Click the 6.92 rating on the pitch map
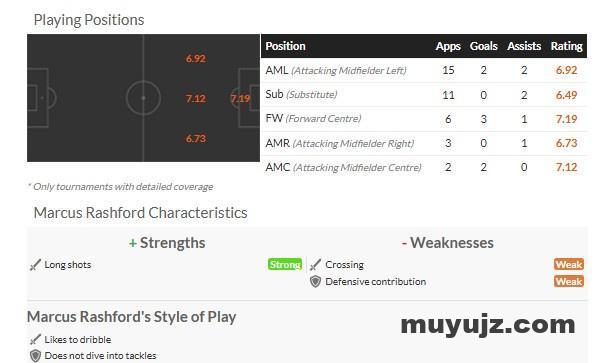600x363 pixels. (196, 59)
